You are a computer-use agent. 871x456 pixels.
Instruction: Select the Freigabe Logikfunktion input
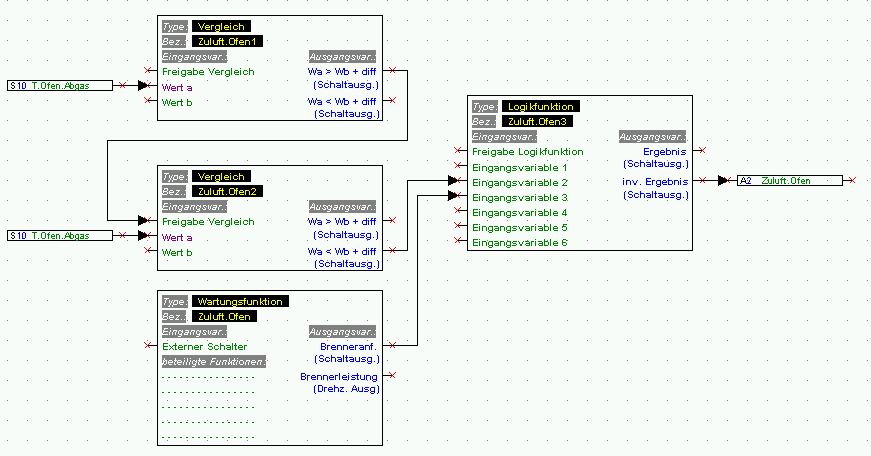pyautogui.click(x=528, y=152)
